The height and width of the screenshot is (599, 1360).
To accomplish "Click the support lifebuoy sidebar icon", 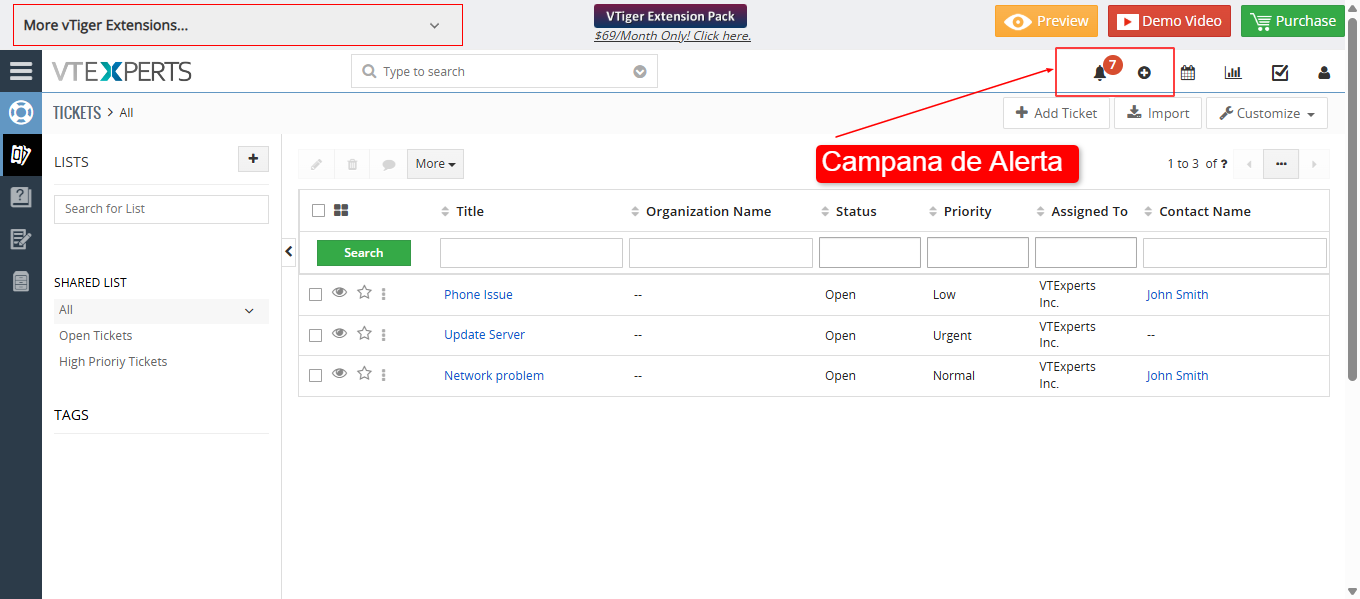I will pyautogui.click(x=21, y=112).
